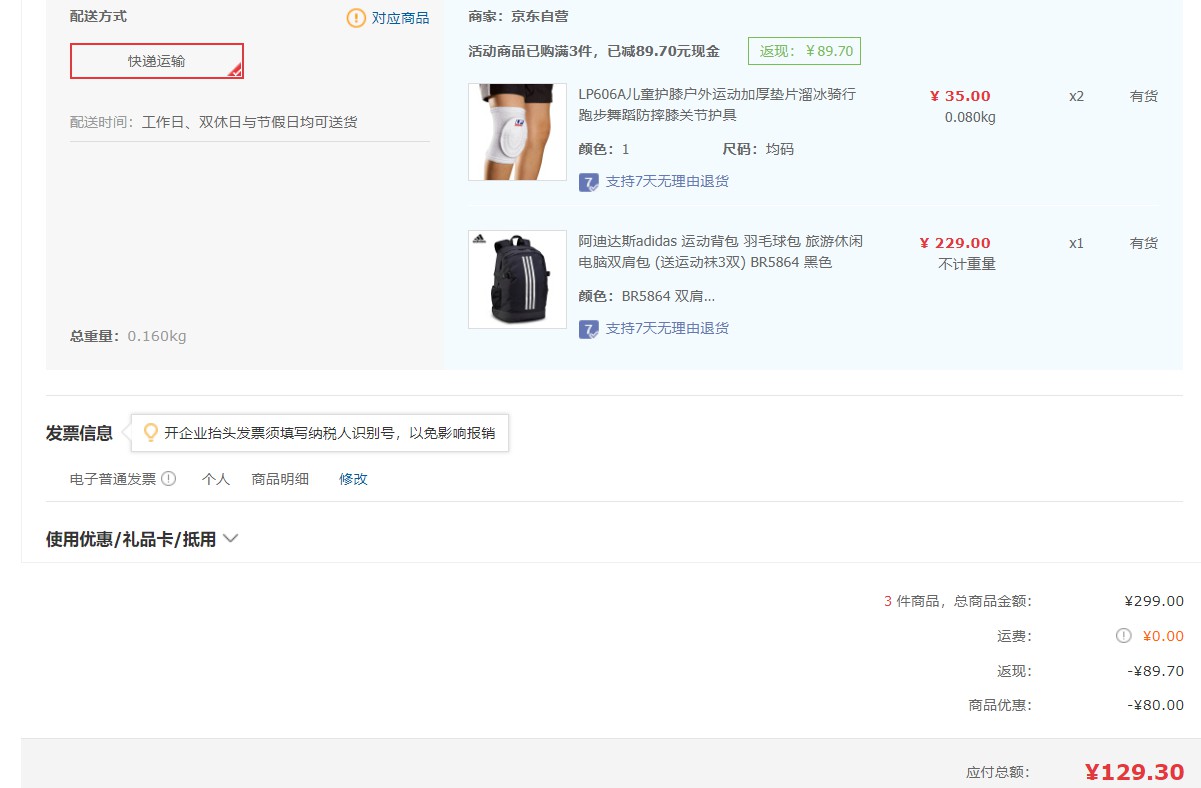Click the info icon beside 电子普通发票
Screen dimensions: 1201x788
coord(168,478)
